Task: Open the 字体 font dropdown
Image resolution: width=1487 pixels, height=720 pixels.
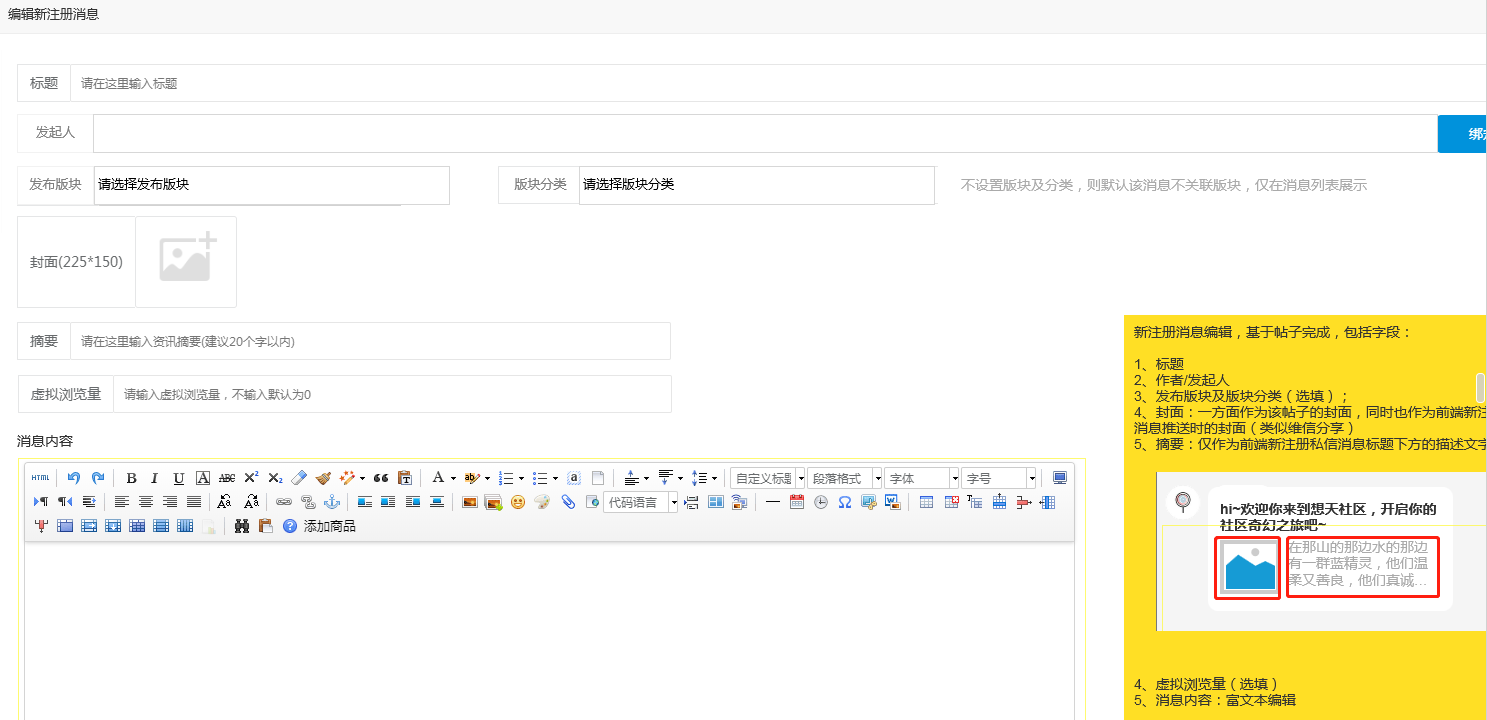Action: (x=921, y=478)
